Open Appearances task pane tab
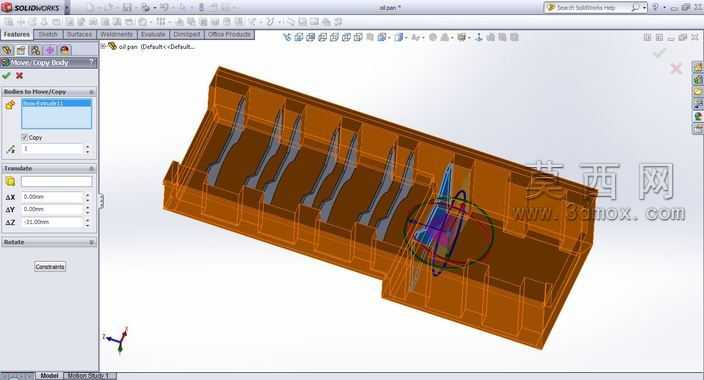The height and width of the screenshot is (380, 704). pyautogui.click(x=698, y=117)
